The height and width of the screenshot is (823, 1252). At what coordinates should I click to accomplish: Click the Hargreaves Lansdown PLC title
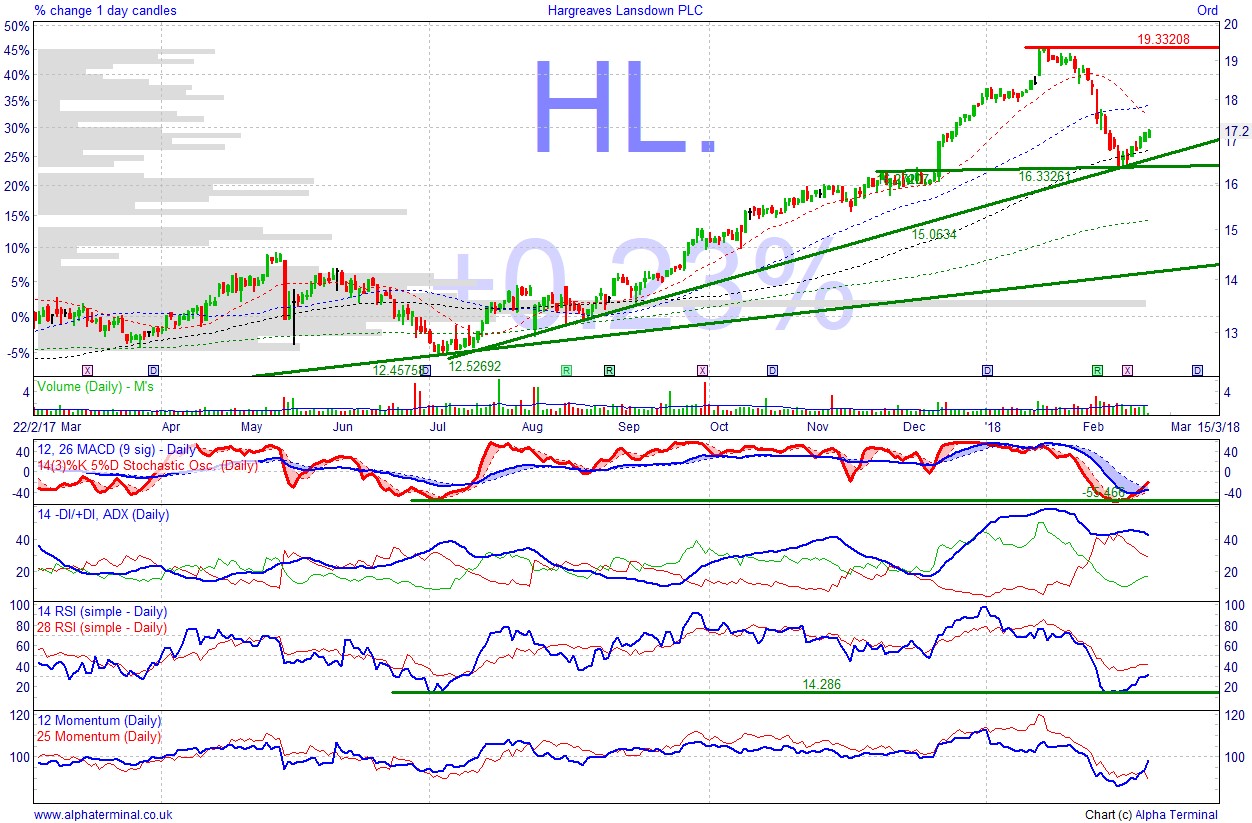coord(625,10)
